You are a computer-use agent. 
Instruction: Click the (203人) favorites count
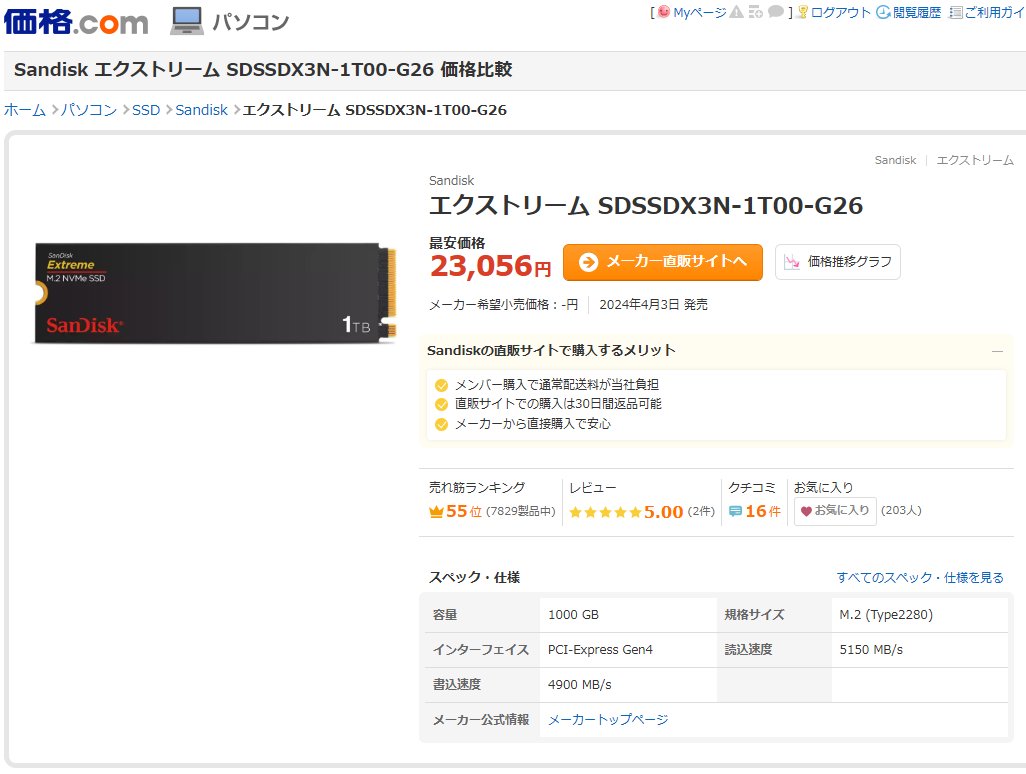(901, 510)
